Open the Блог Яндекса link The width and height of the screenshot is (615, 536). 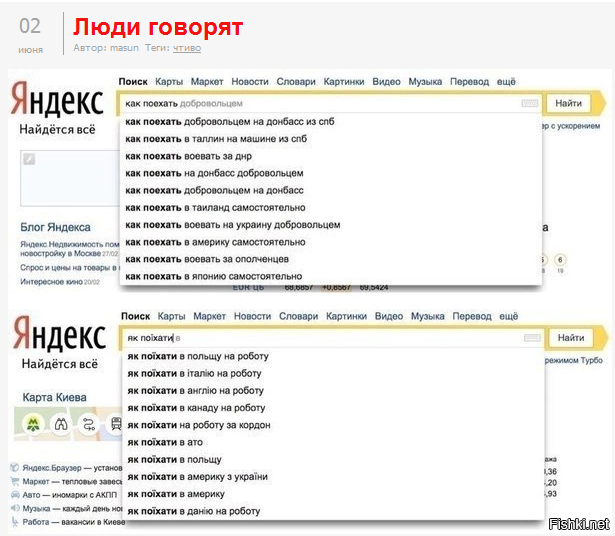click(x=55, y=227)
